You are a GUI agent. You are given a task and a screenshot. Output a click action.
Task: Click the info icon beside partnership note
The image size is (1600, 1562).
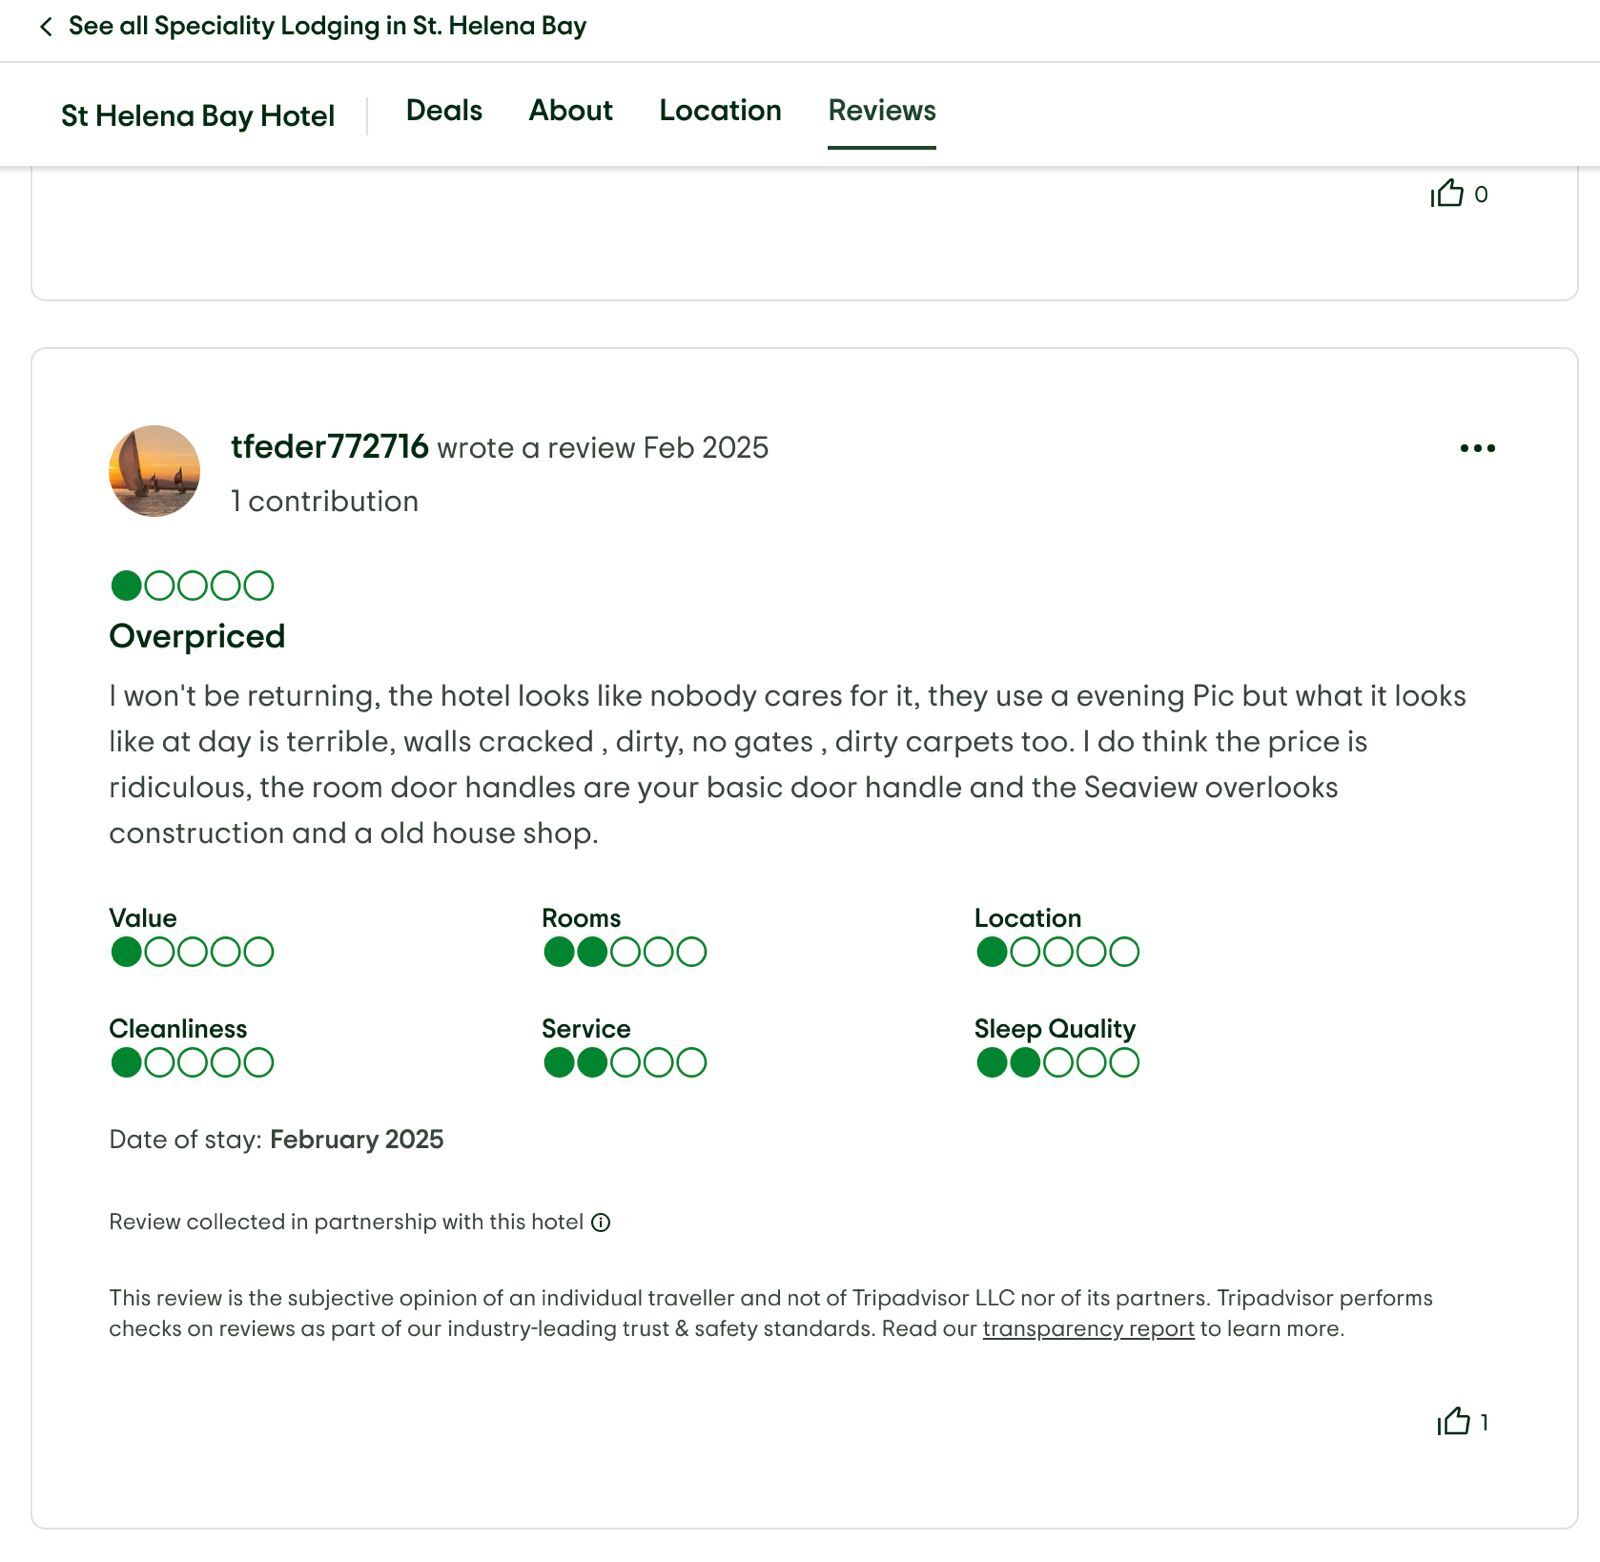point(601,1222)
